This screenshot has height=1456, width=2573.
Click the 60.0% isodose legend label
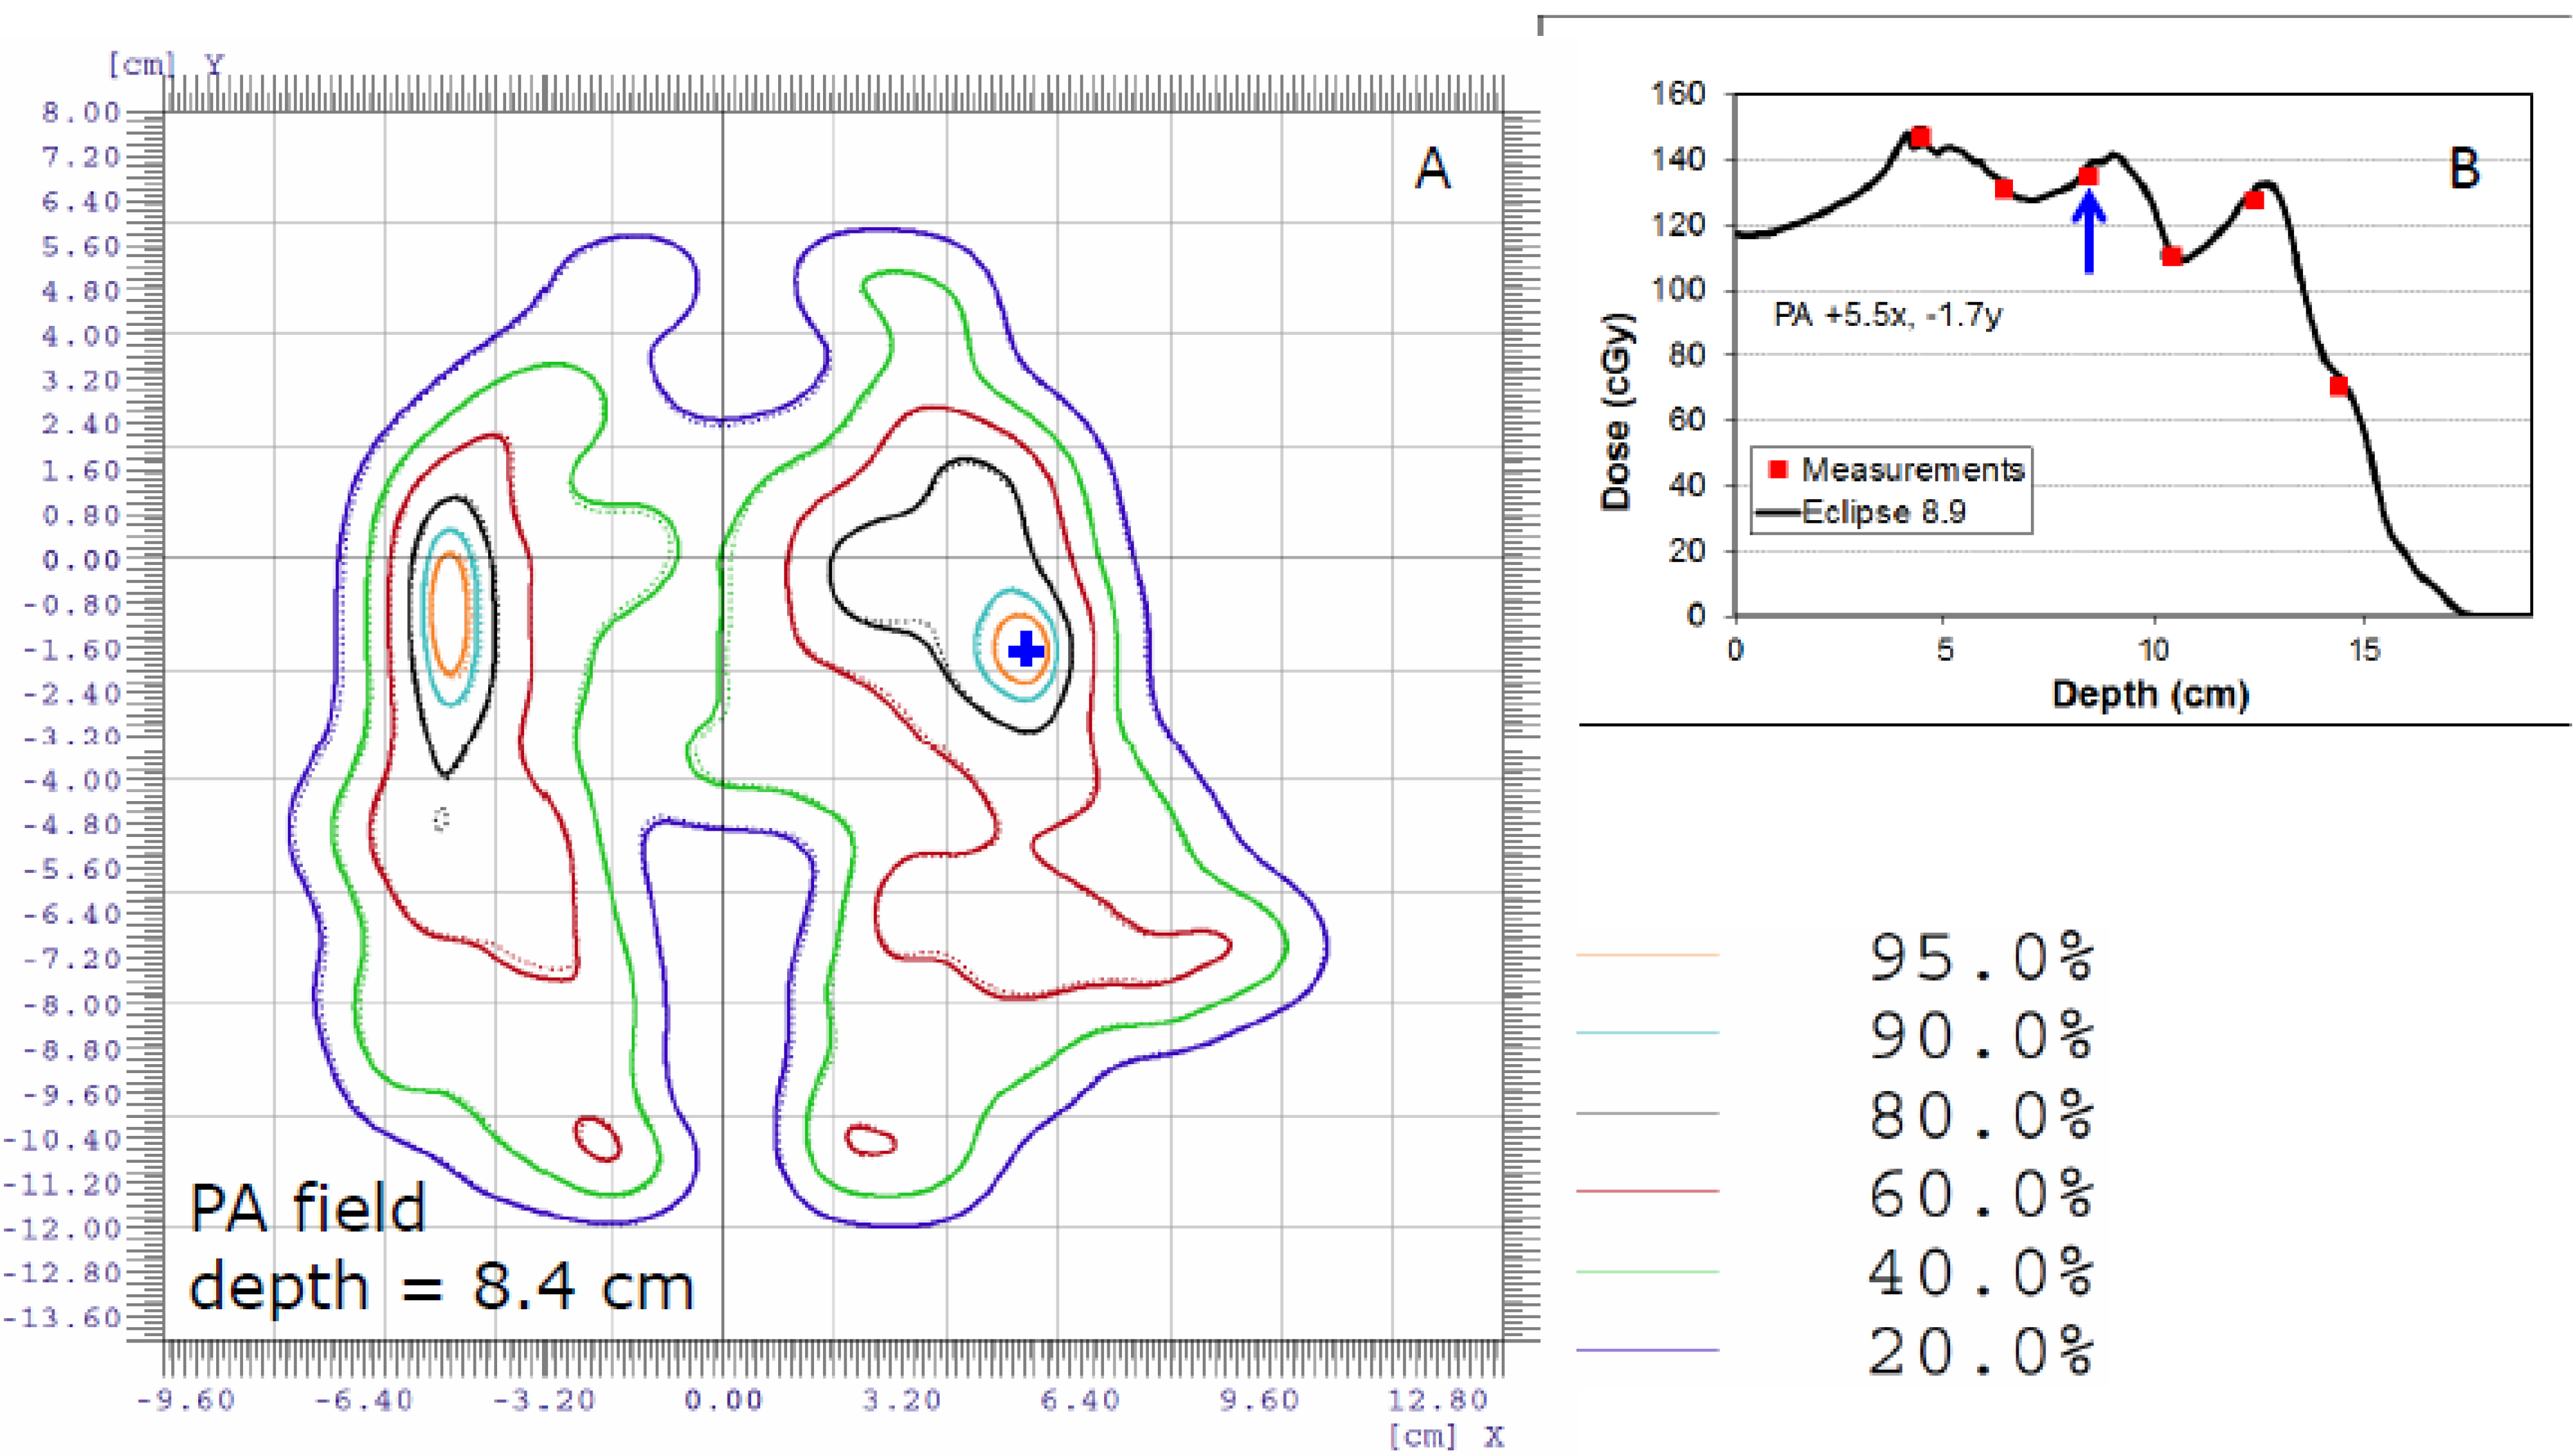[1980, 1193]
